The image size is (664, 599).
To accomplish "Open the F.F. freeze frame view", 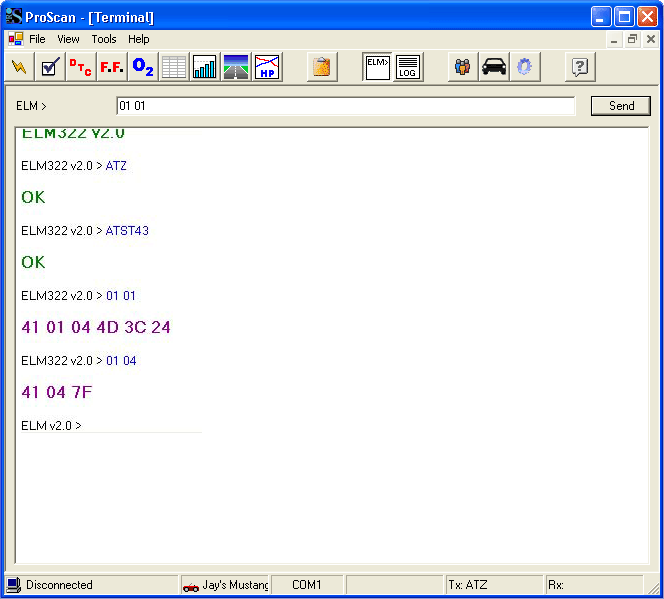I will point(112,66).
